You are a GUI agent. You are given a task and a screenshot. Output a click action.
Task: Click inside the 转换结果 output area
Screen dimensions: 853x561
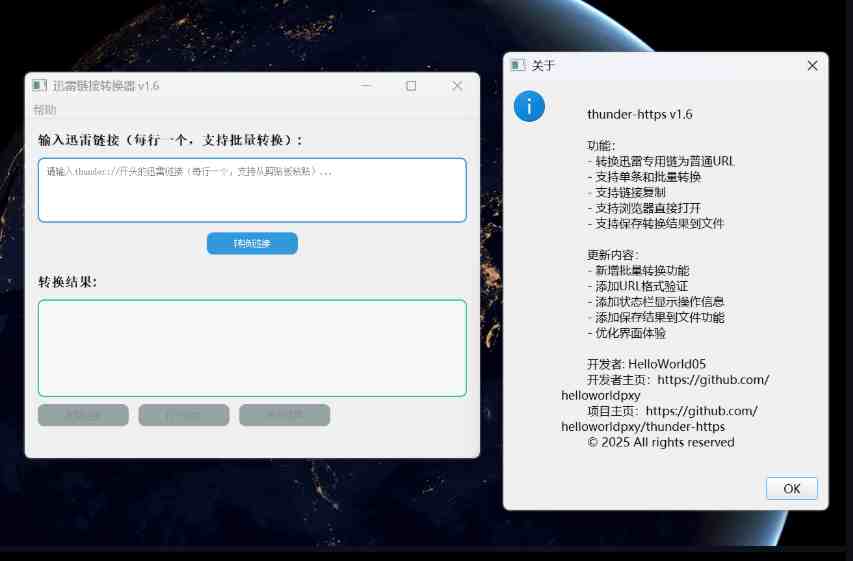pyautogui.click(x=252, y=348)
